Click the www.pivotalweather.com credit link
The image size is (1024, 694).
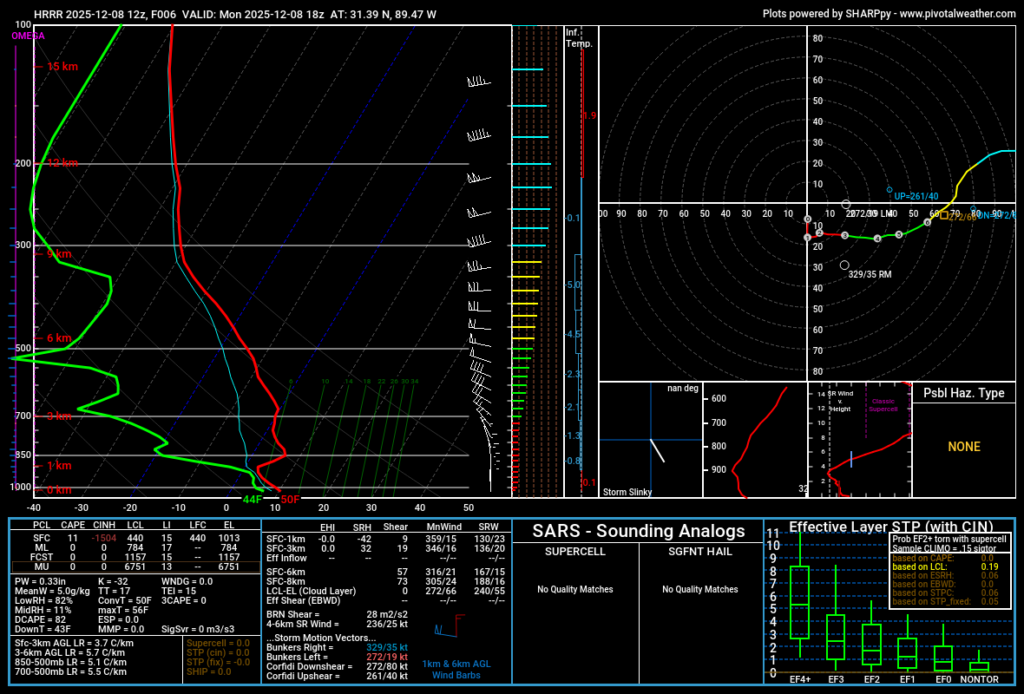pos(959,14)
